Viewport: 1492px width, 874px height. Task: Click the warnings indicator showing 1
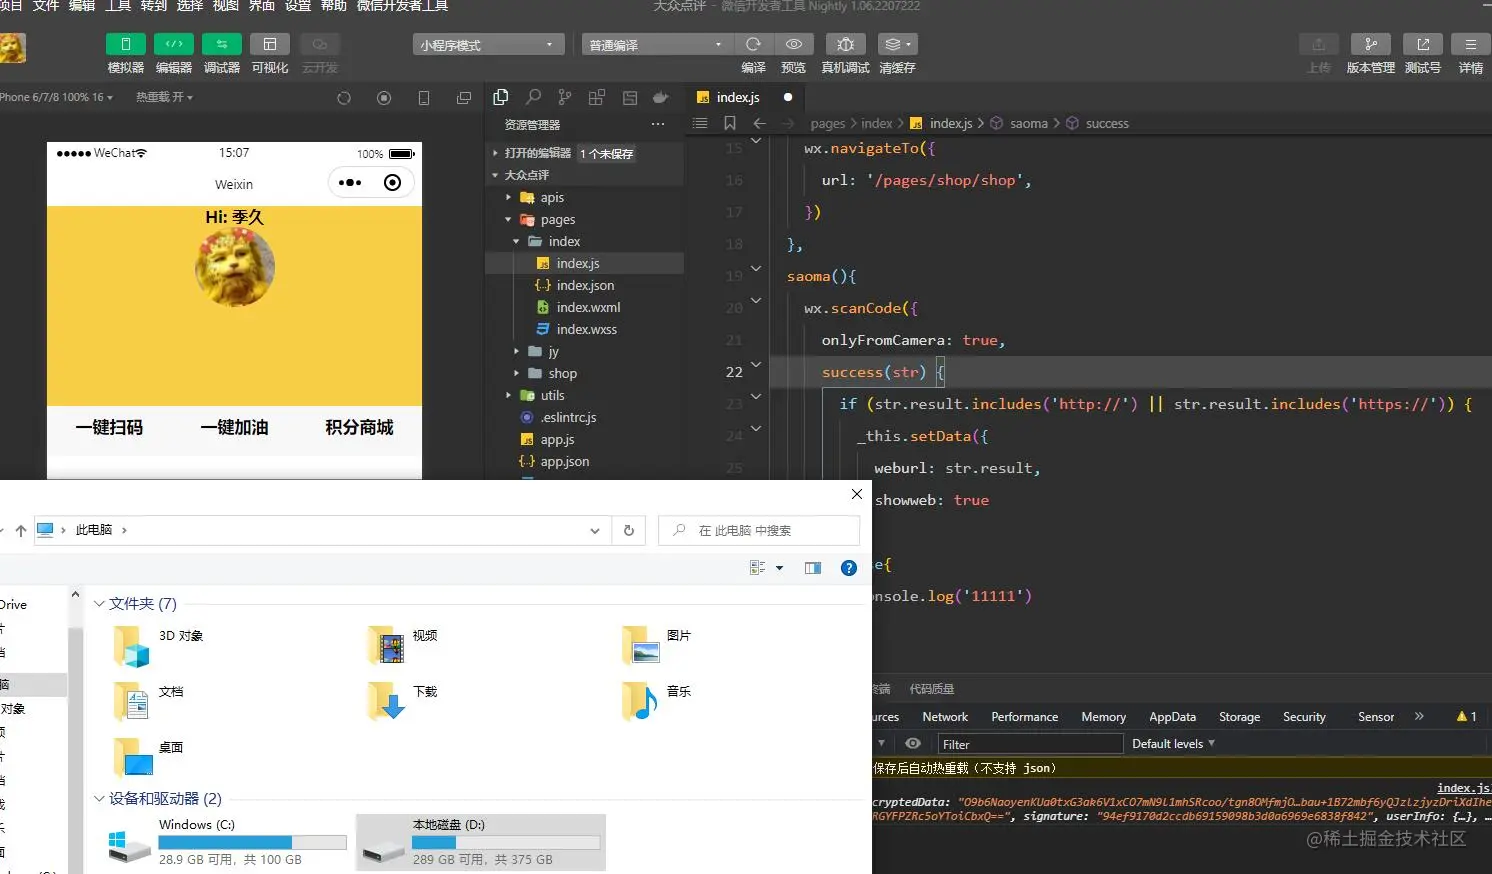[1466, 716]
